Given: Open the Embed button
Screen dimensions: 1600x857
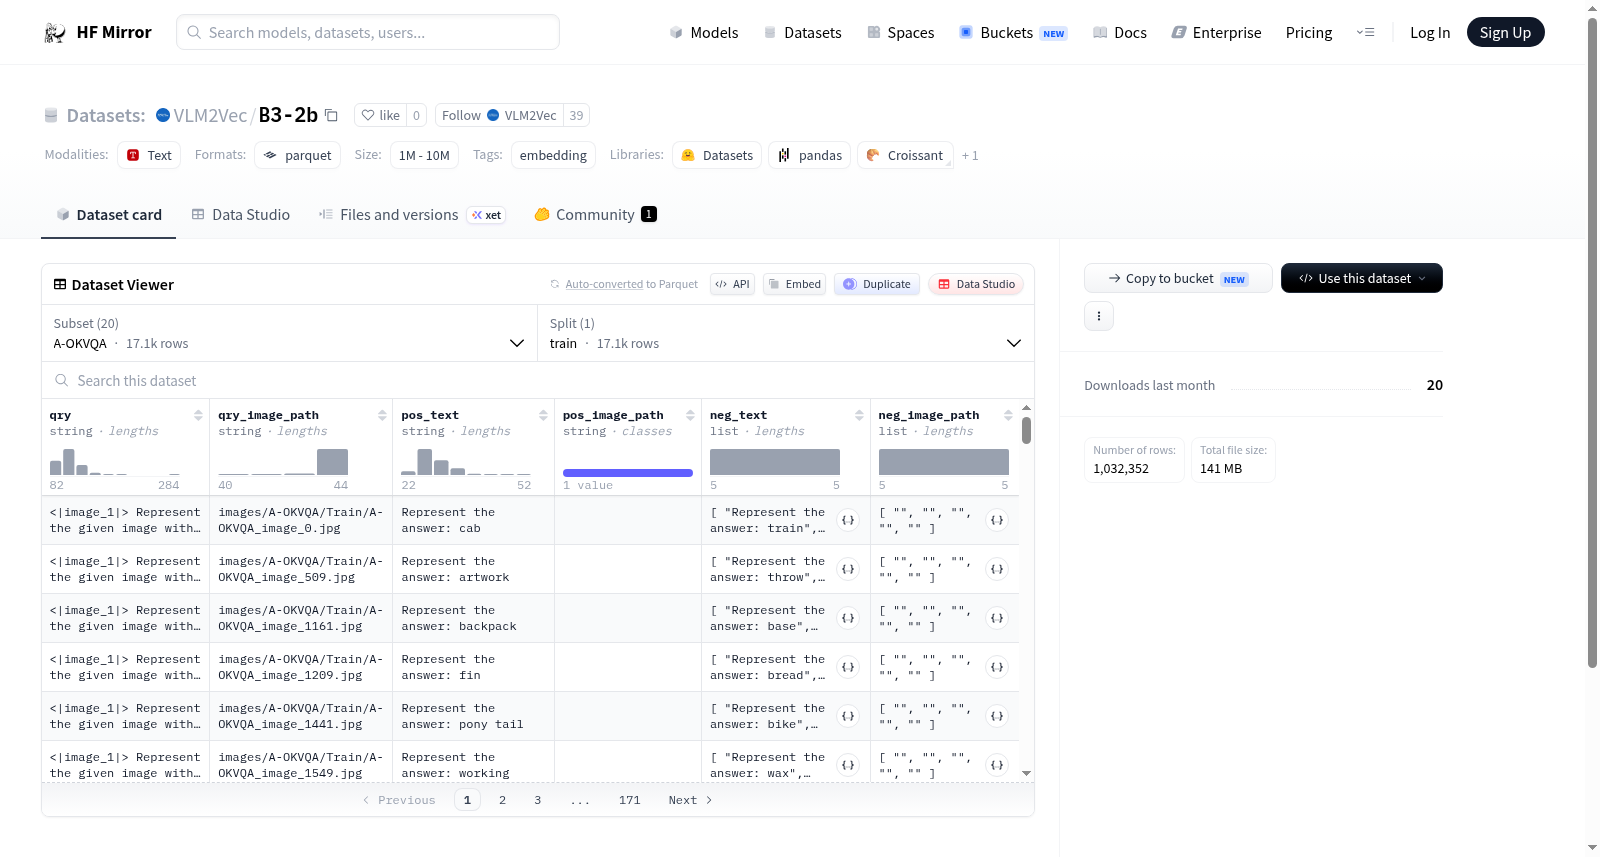Looking at the screenshot, I should point(794,284).
